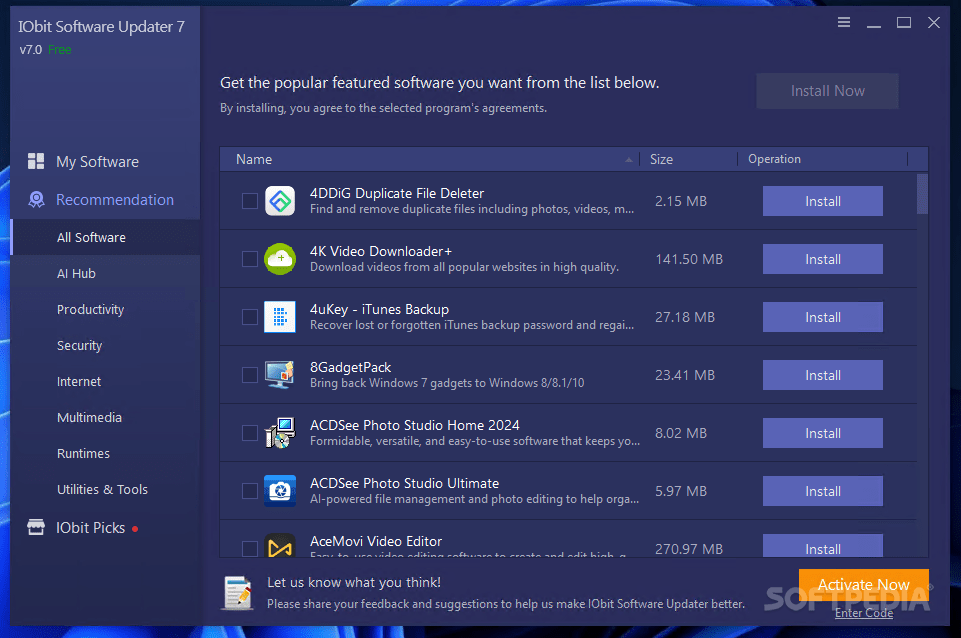Screen dimensions: 961x638
Task: Click the 4DDiG Duplicate File Deleter icon
Action: pyautogui.click(x=279, y=200)
